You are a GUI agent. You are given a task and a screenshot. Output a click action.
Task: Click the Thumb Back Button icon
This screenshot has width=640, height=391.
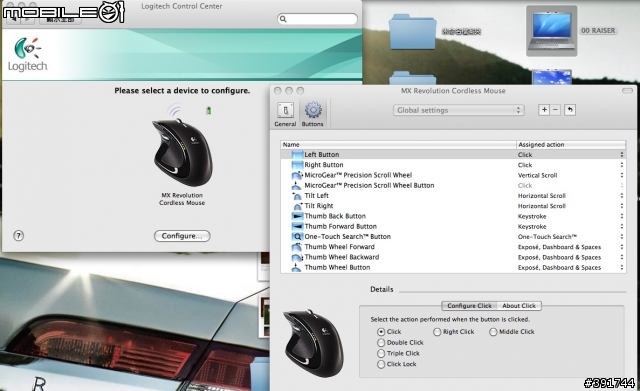pos(297,216)
